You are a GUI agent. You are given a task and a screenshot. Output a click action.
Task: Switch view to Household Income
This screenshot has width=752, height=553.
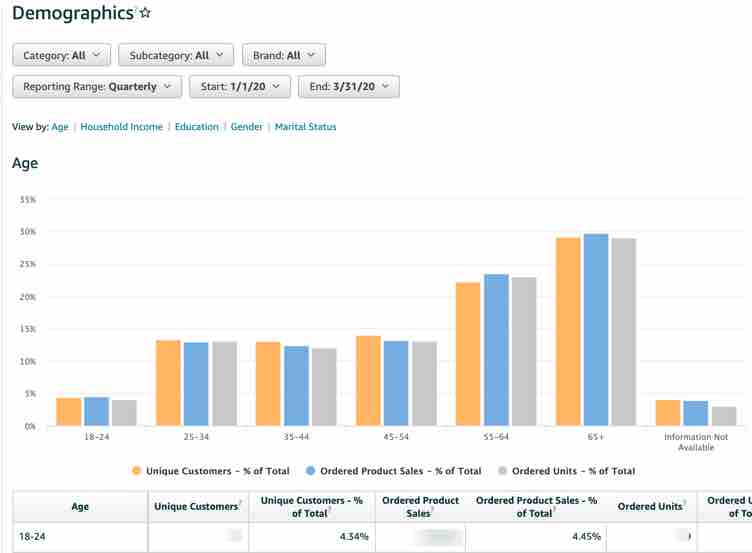tap(121, 127)
